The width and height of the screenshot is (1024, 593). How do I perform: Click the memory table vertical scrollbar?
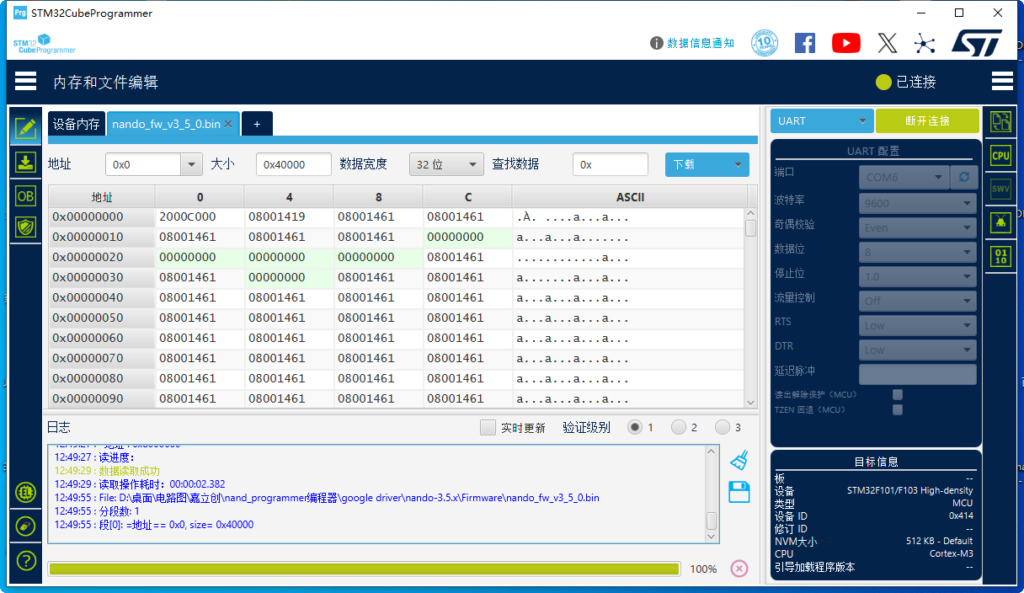(x=750, y=308)
